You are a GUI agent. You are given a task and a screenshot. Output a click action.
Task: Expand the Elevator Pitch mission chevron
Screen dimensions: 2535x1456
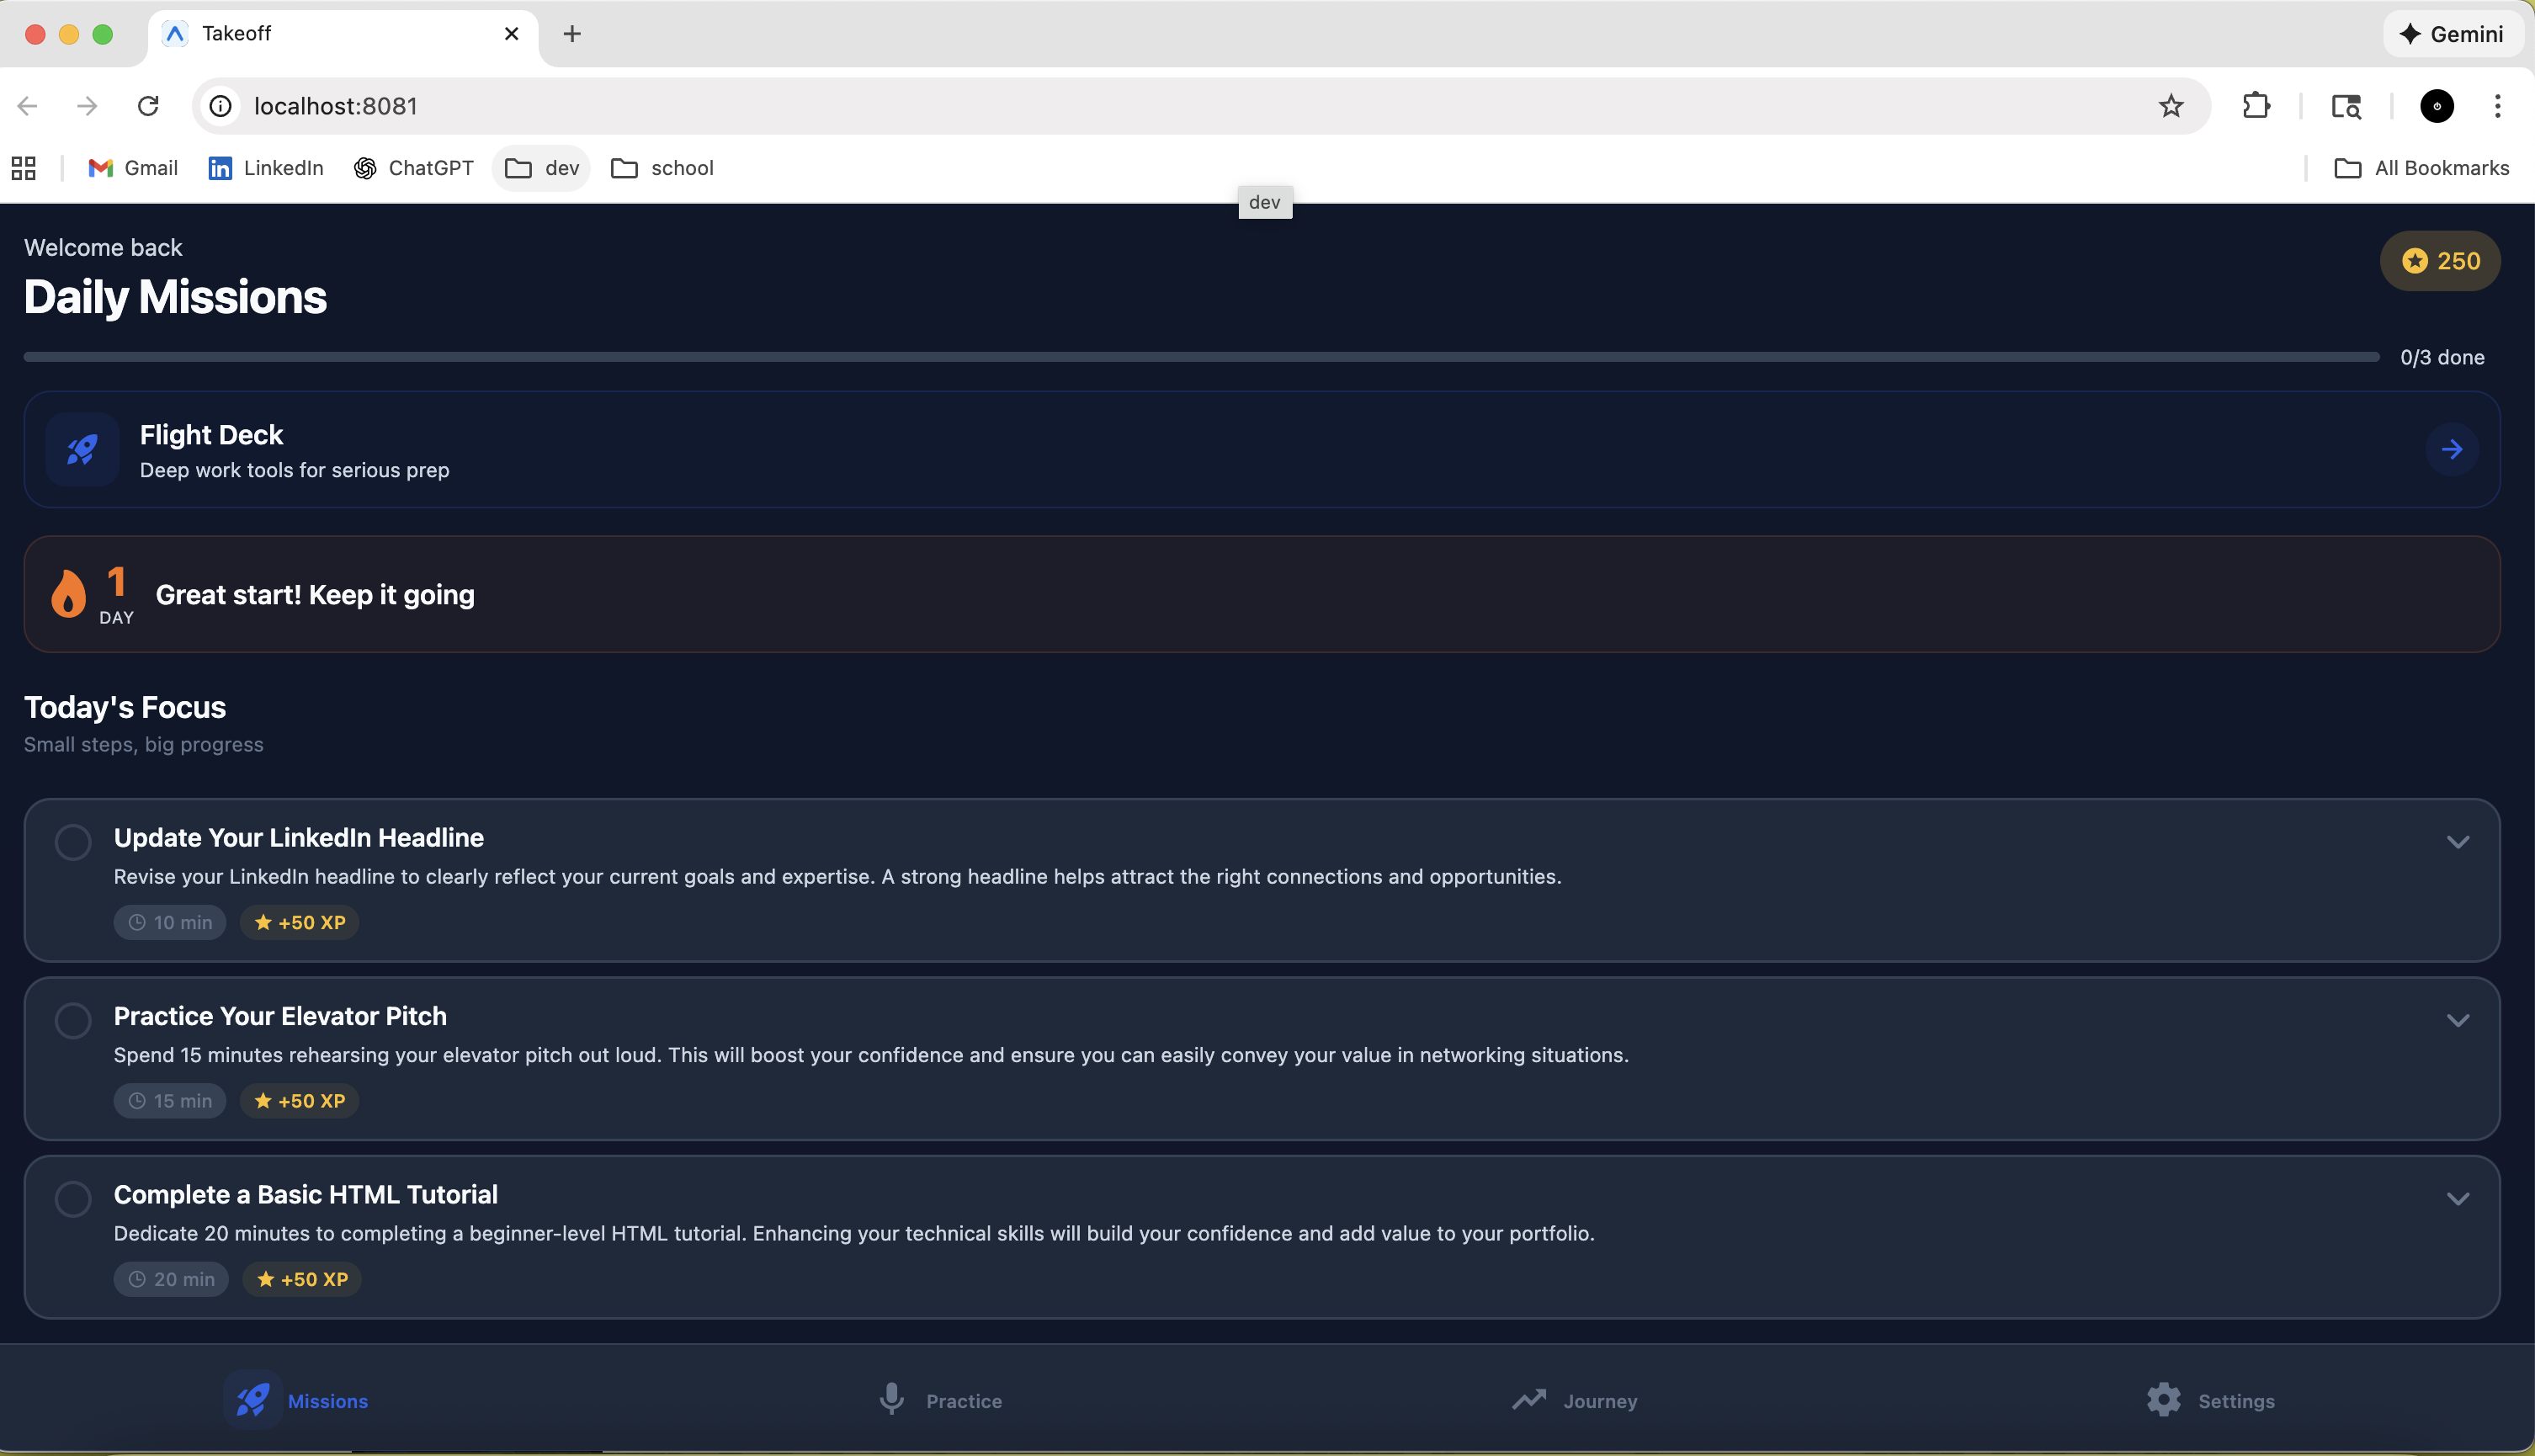pyautogui.click(x=2457, y=1020)
